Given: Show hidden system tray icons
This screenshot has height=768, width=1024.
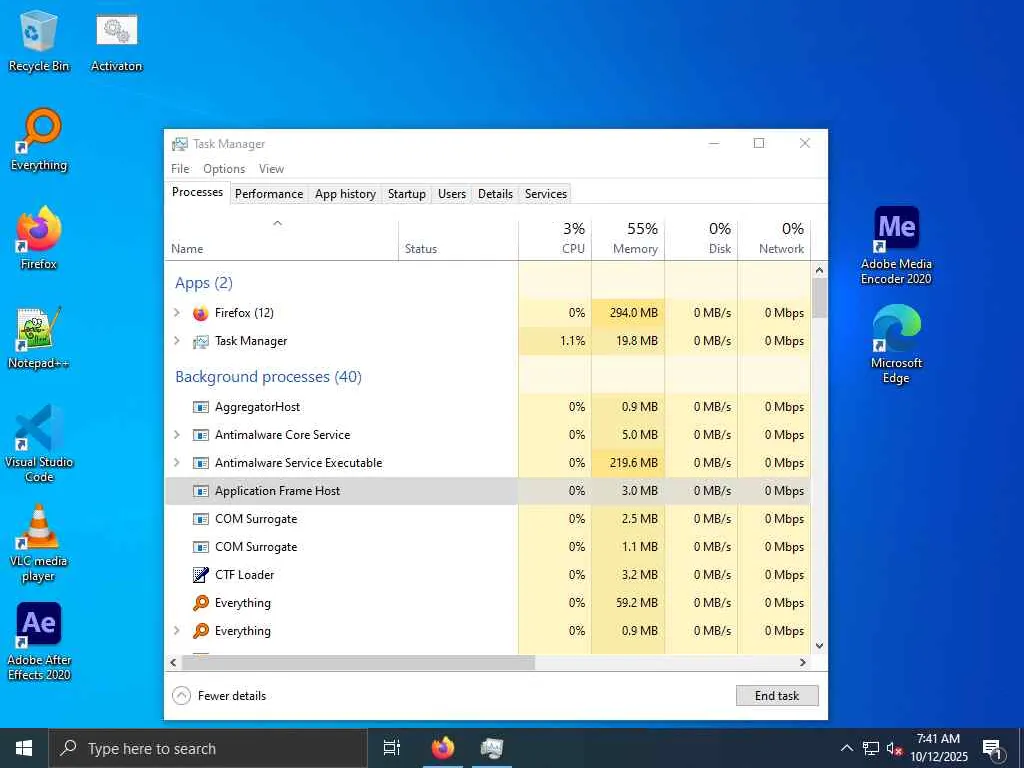Looking at the screenshot, I should (x=846, y=748).
